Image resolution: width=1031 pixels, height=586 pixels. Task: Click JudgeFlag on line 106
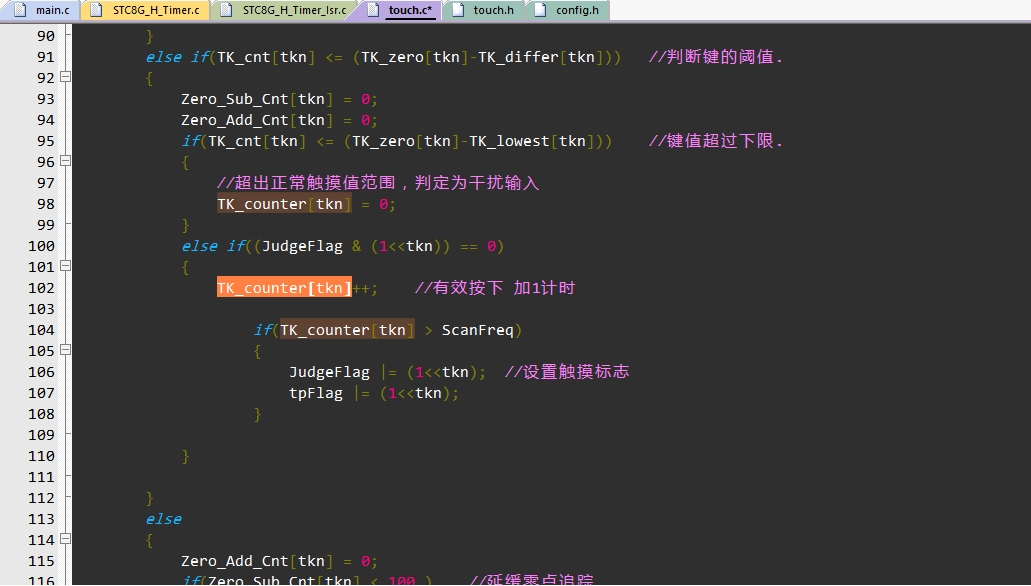coord(329,372)
